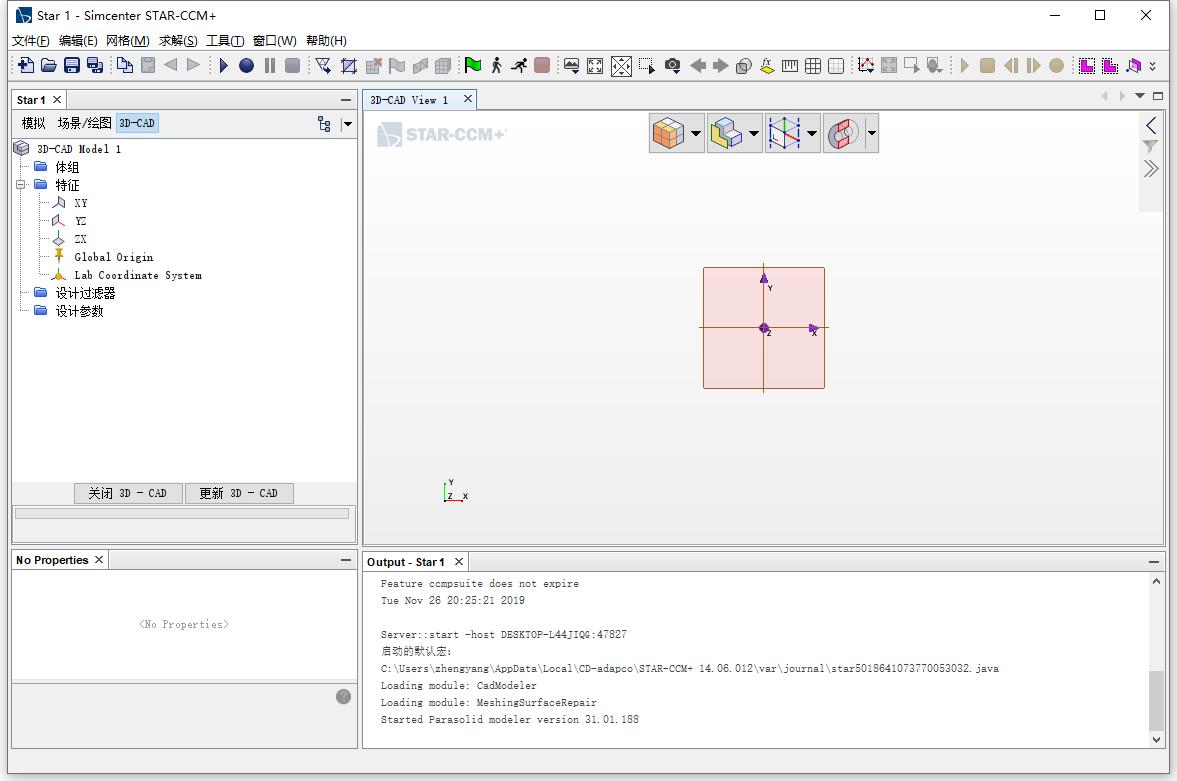Viewport: 1177px width, 781px height.
Task: Minimize the Output panel
Action: pyautogui.click(x=1153, y=562)
